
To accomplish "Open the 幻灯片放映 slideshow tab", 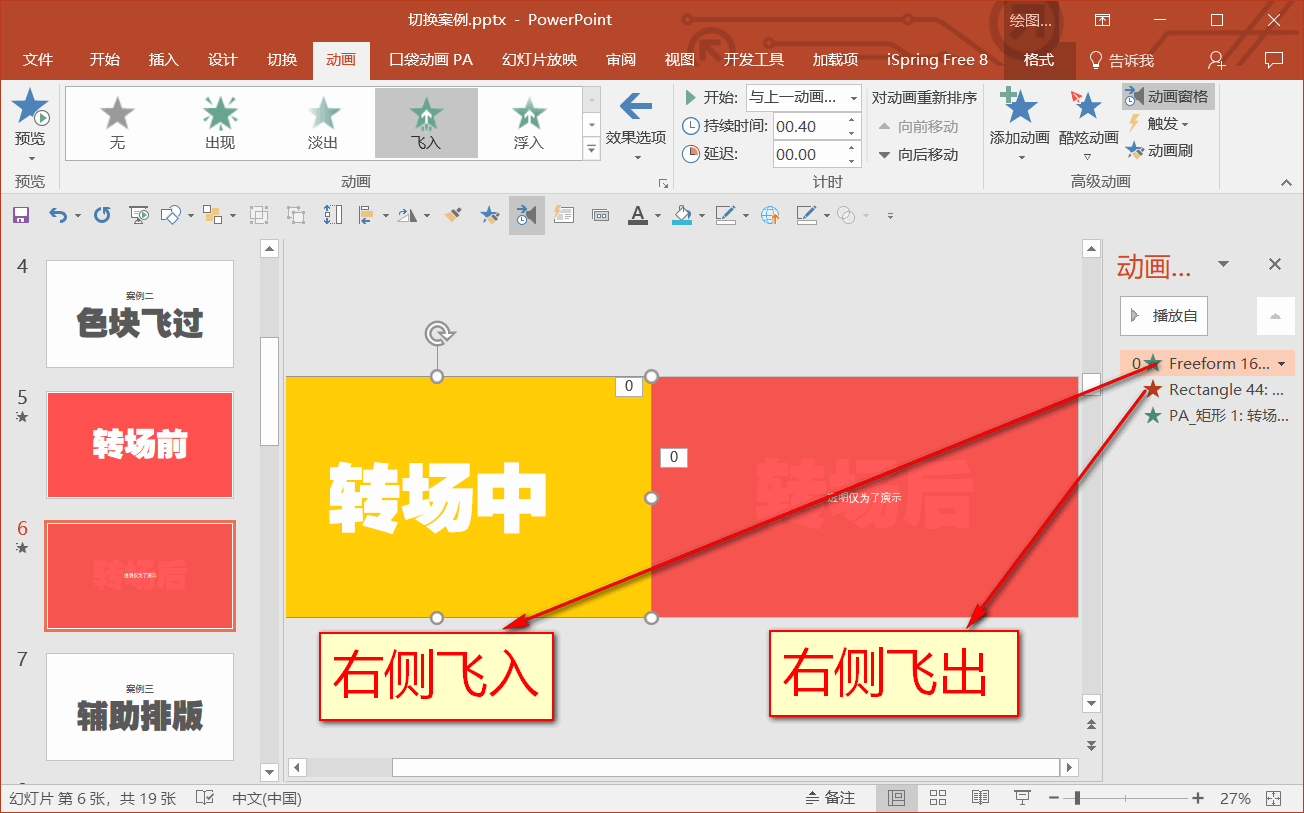I will pyautogui.click(x=540, y=60).
